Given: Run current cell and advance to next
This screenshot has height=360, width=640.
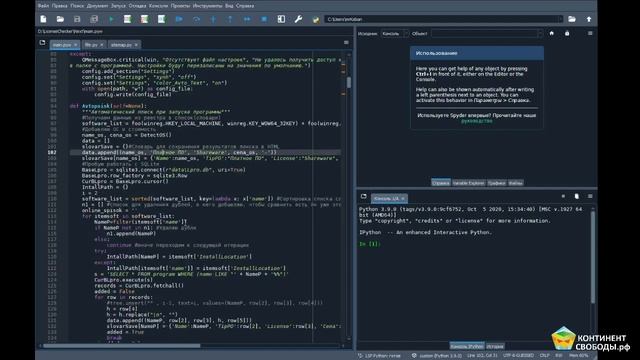Looking at the screenshot, I should click(144, 19).
